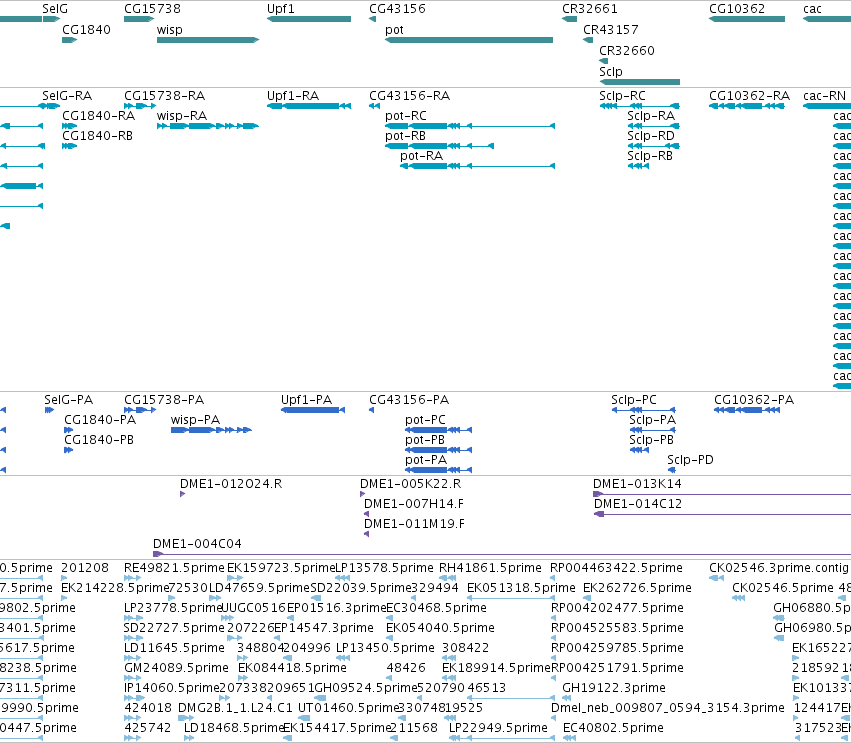851x743 pixels.
Task: Select the CK02546.3prime.contig EST label
Action: 779,568
